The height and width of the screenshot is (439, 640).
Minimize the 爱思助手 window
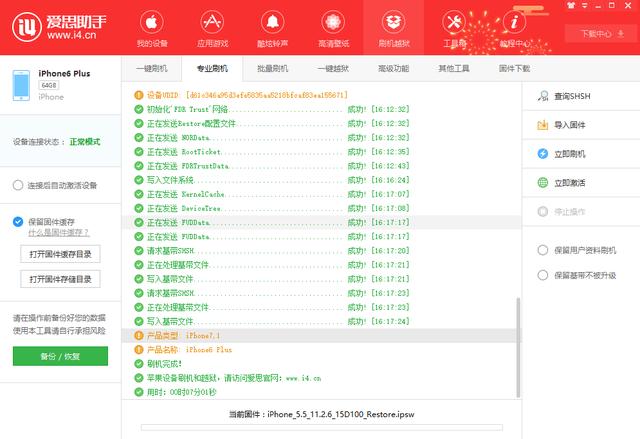[598, 5]
